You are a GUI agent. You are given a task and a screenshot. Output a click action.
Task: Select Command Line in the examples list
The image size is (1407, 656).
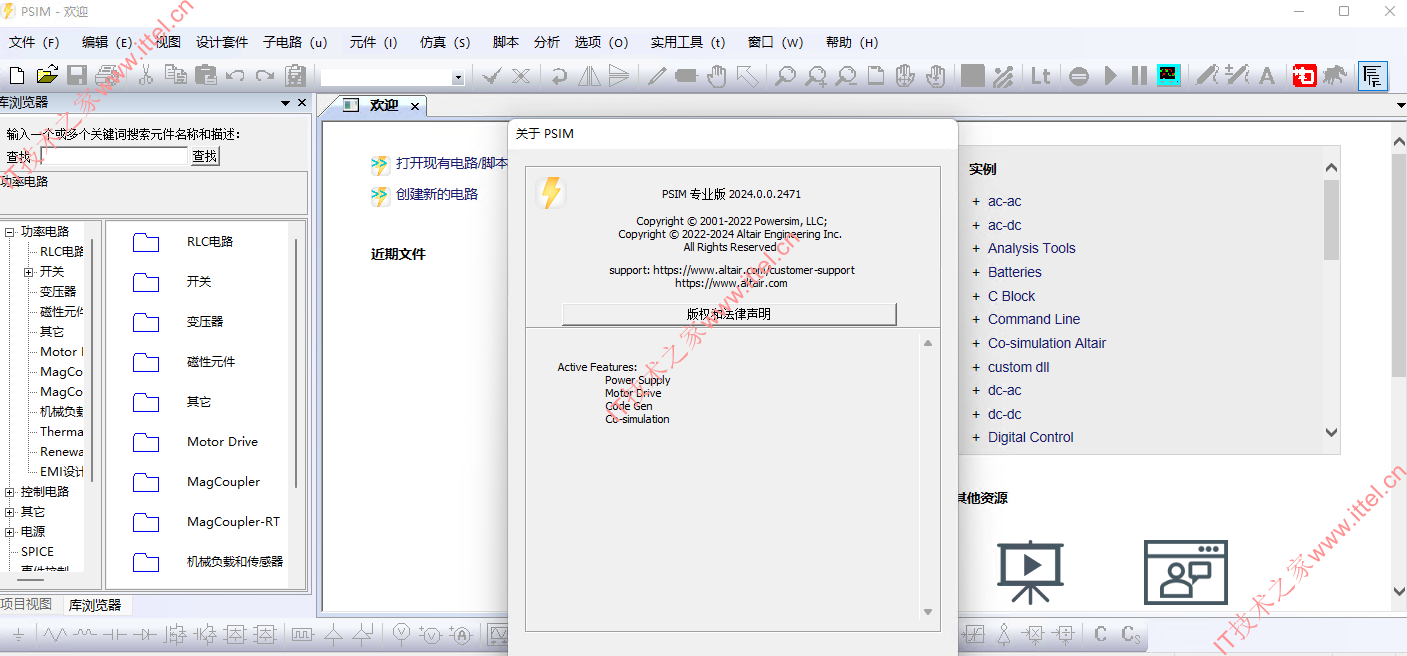(1033, 319)
